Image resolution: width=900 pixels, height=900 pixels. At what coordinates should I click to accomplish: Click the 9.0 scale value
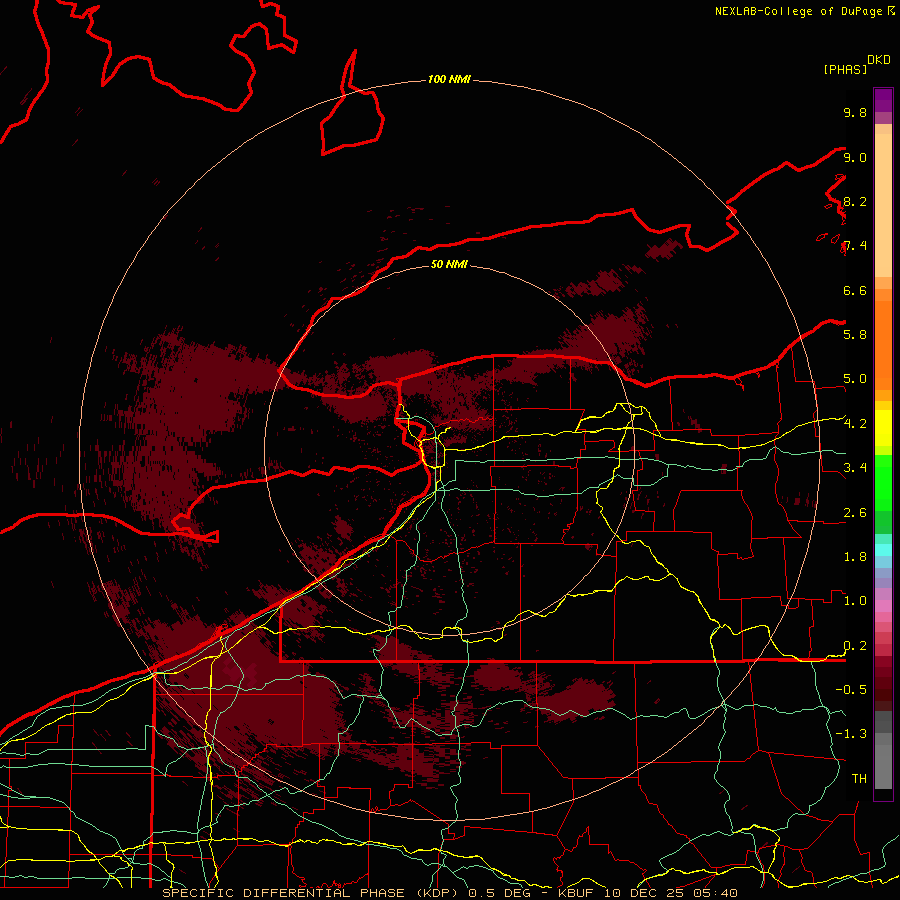855,157
